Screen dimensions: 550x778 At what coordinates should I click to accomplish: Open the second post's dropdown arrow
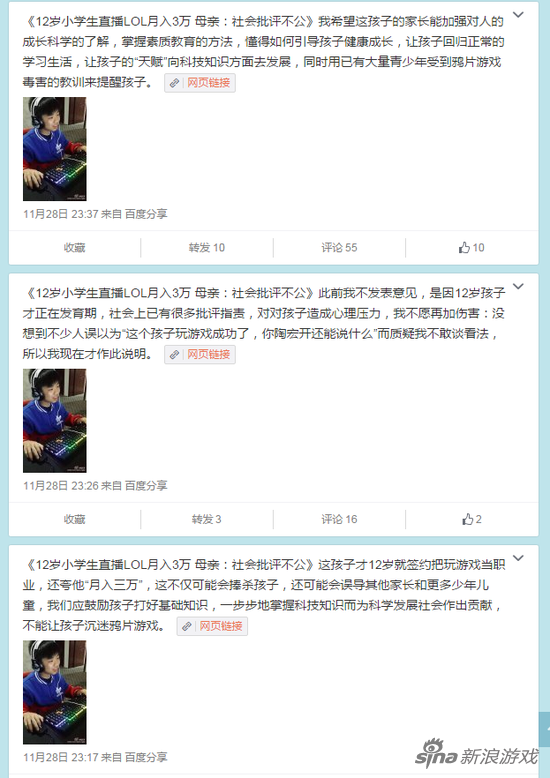point(518,286)
